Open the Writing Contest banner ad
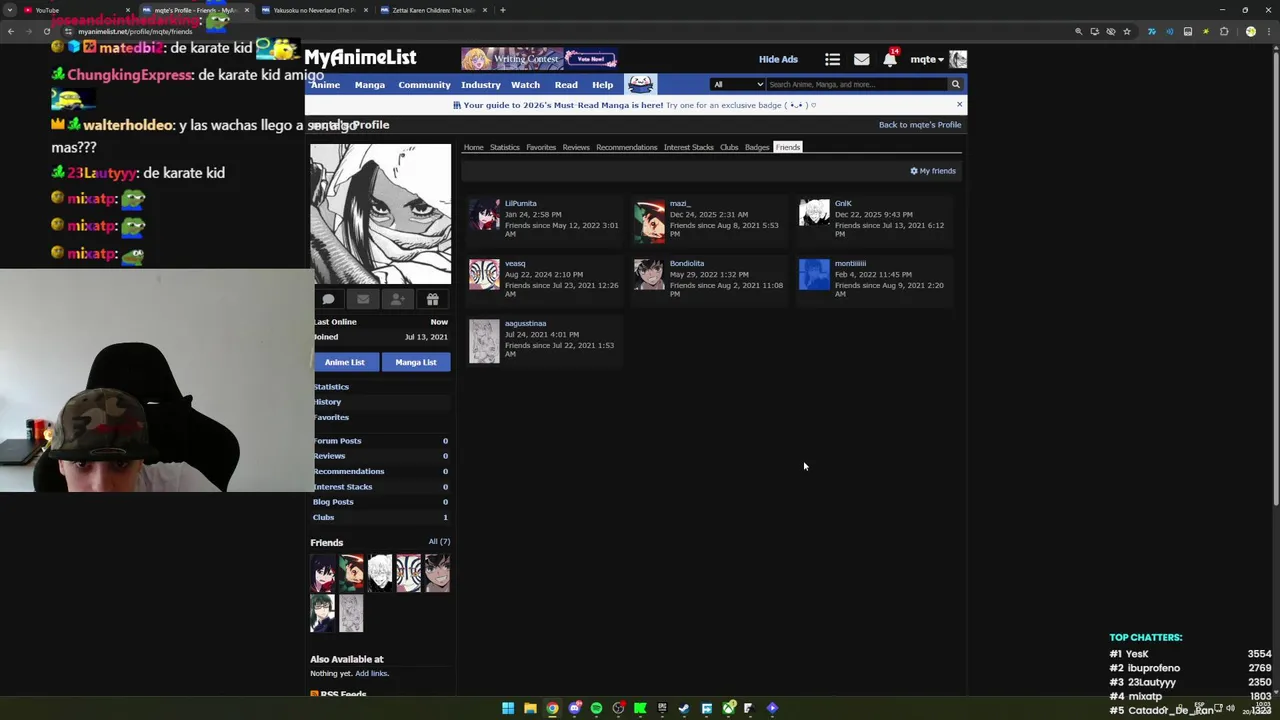Image resolution: width=1280 pixels, height=720 pixels. (539, 59)
